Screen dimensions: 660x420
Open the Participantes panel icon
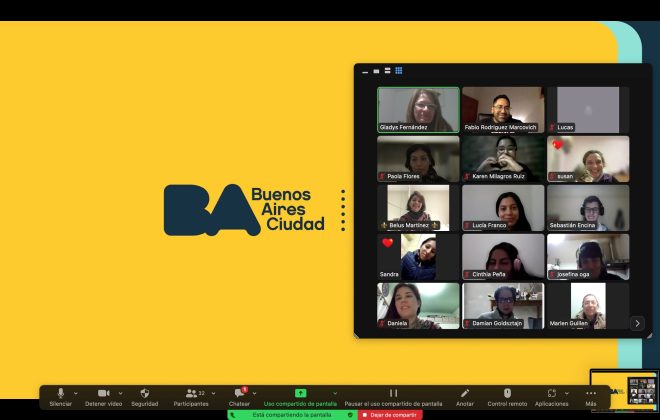click(191, 393)
